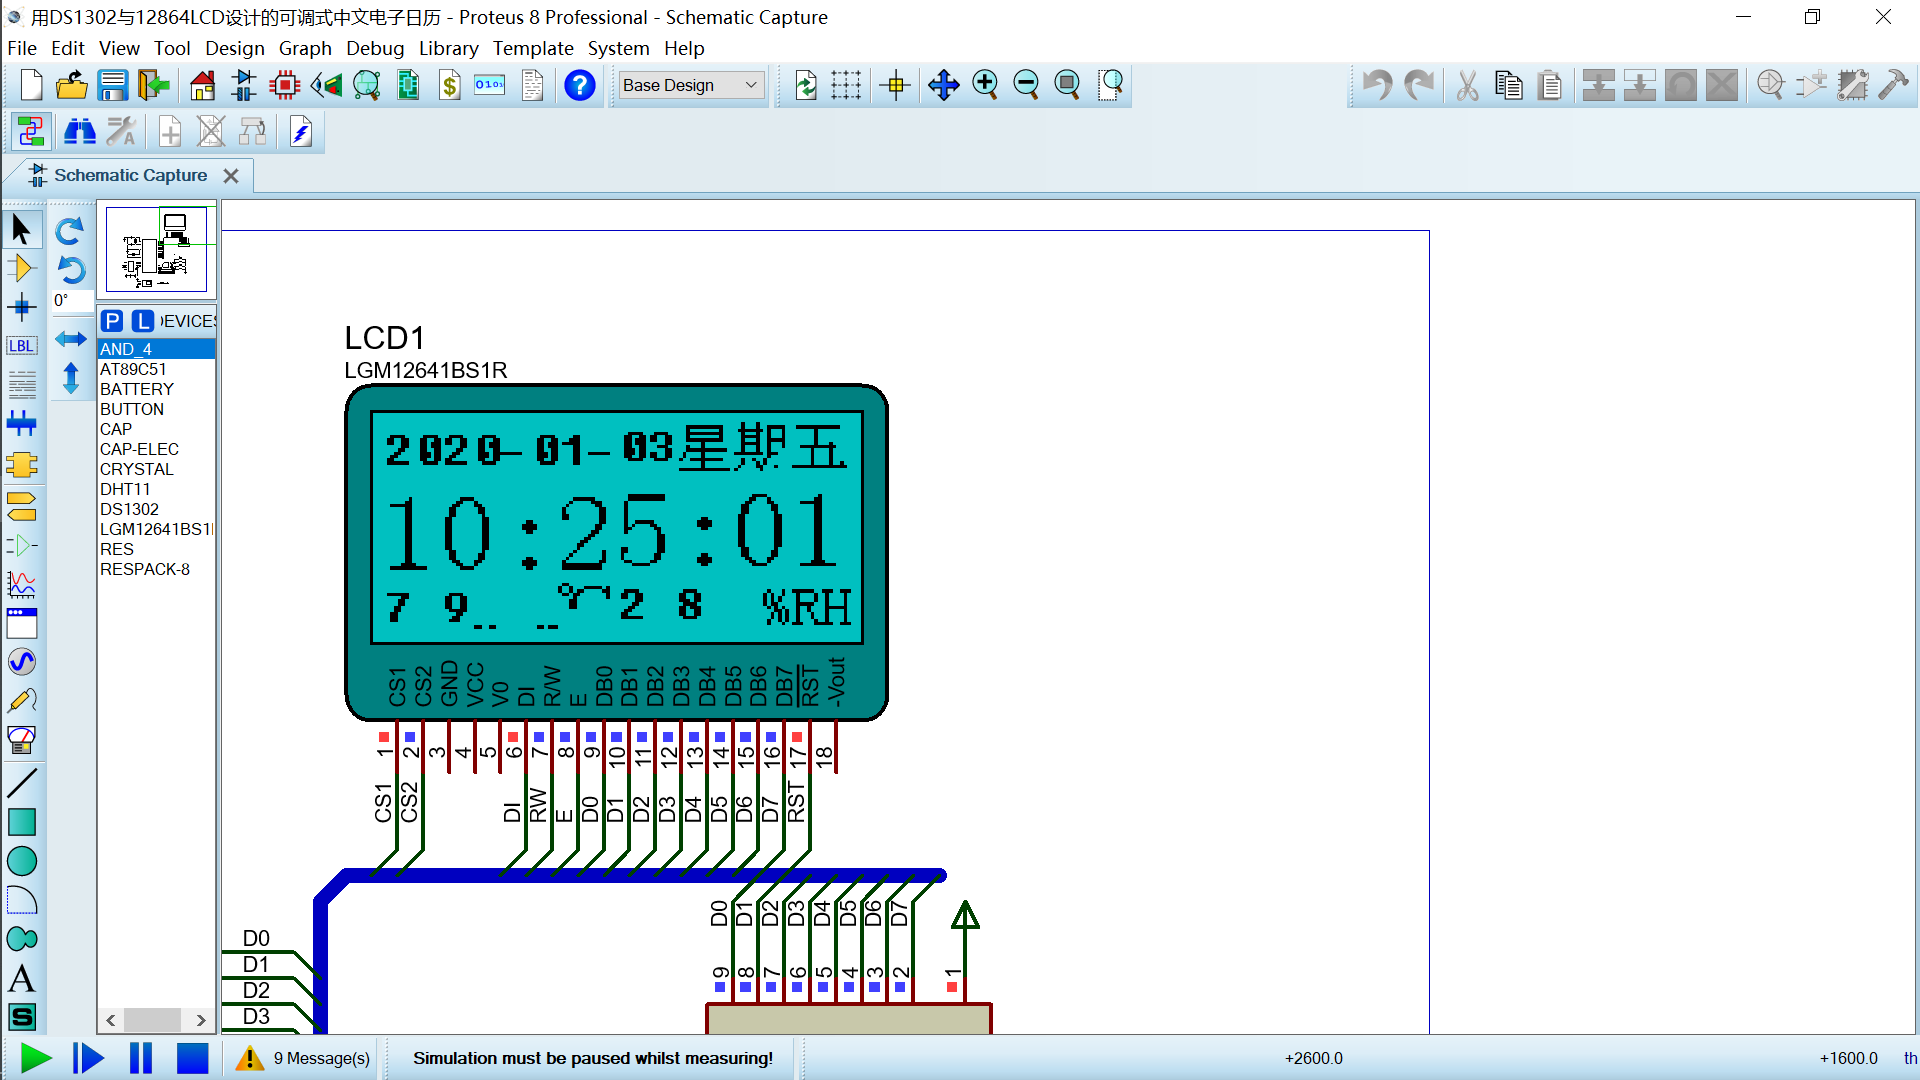
Task: Open the File menu
Action: pos(22,48)
